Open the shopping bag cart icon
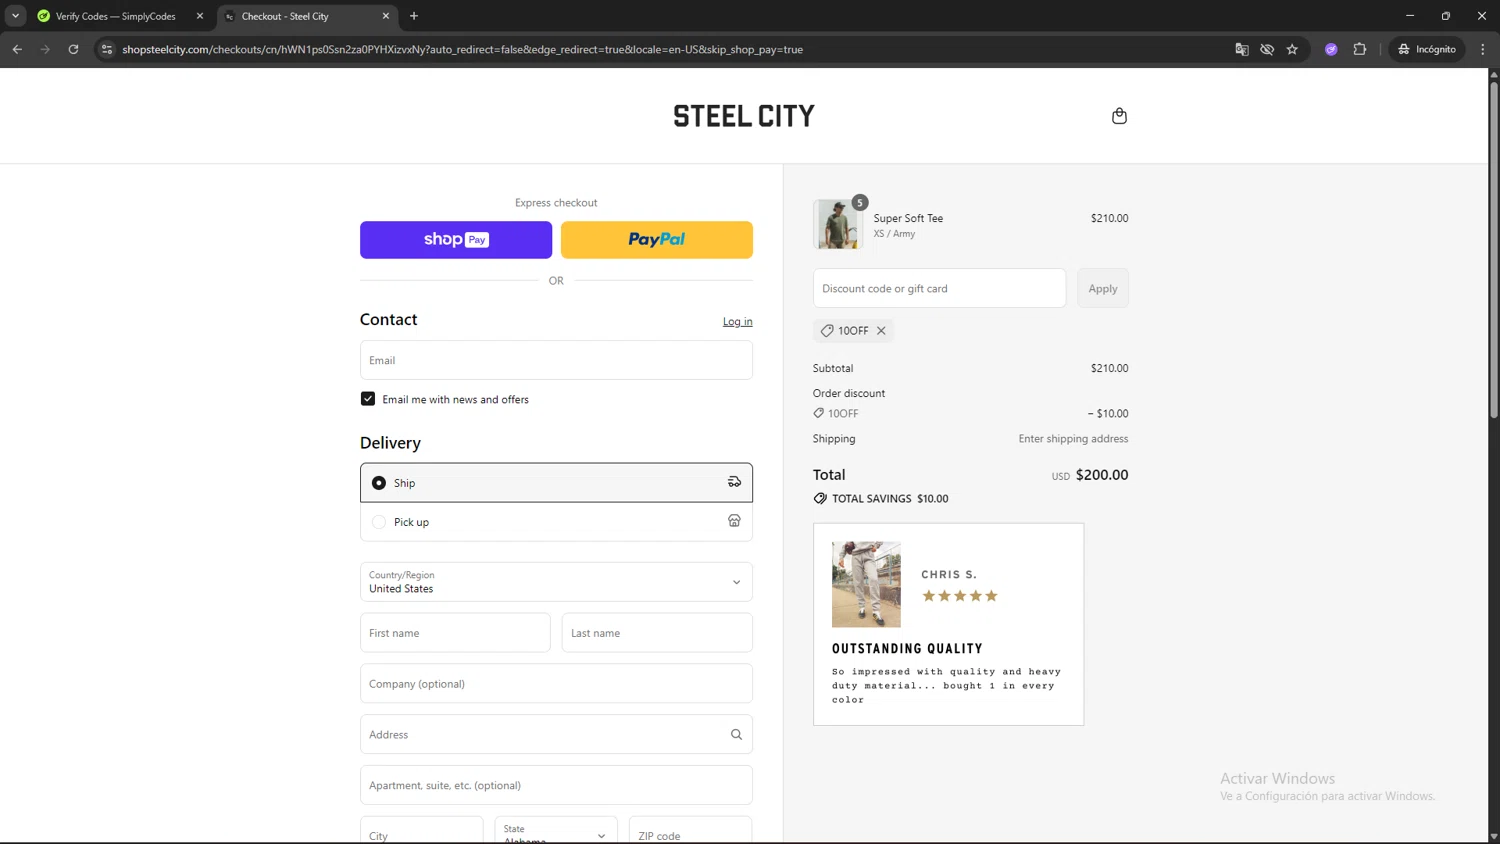 point(1119,116)
